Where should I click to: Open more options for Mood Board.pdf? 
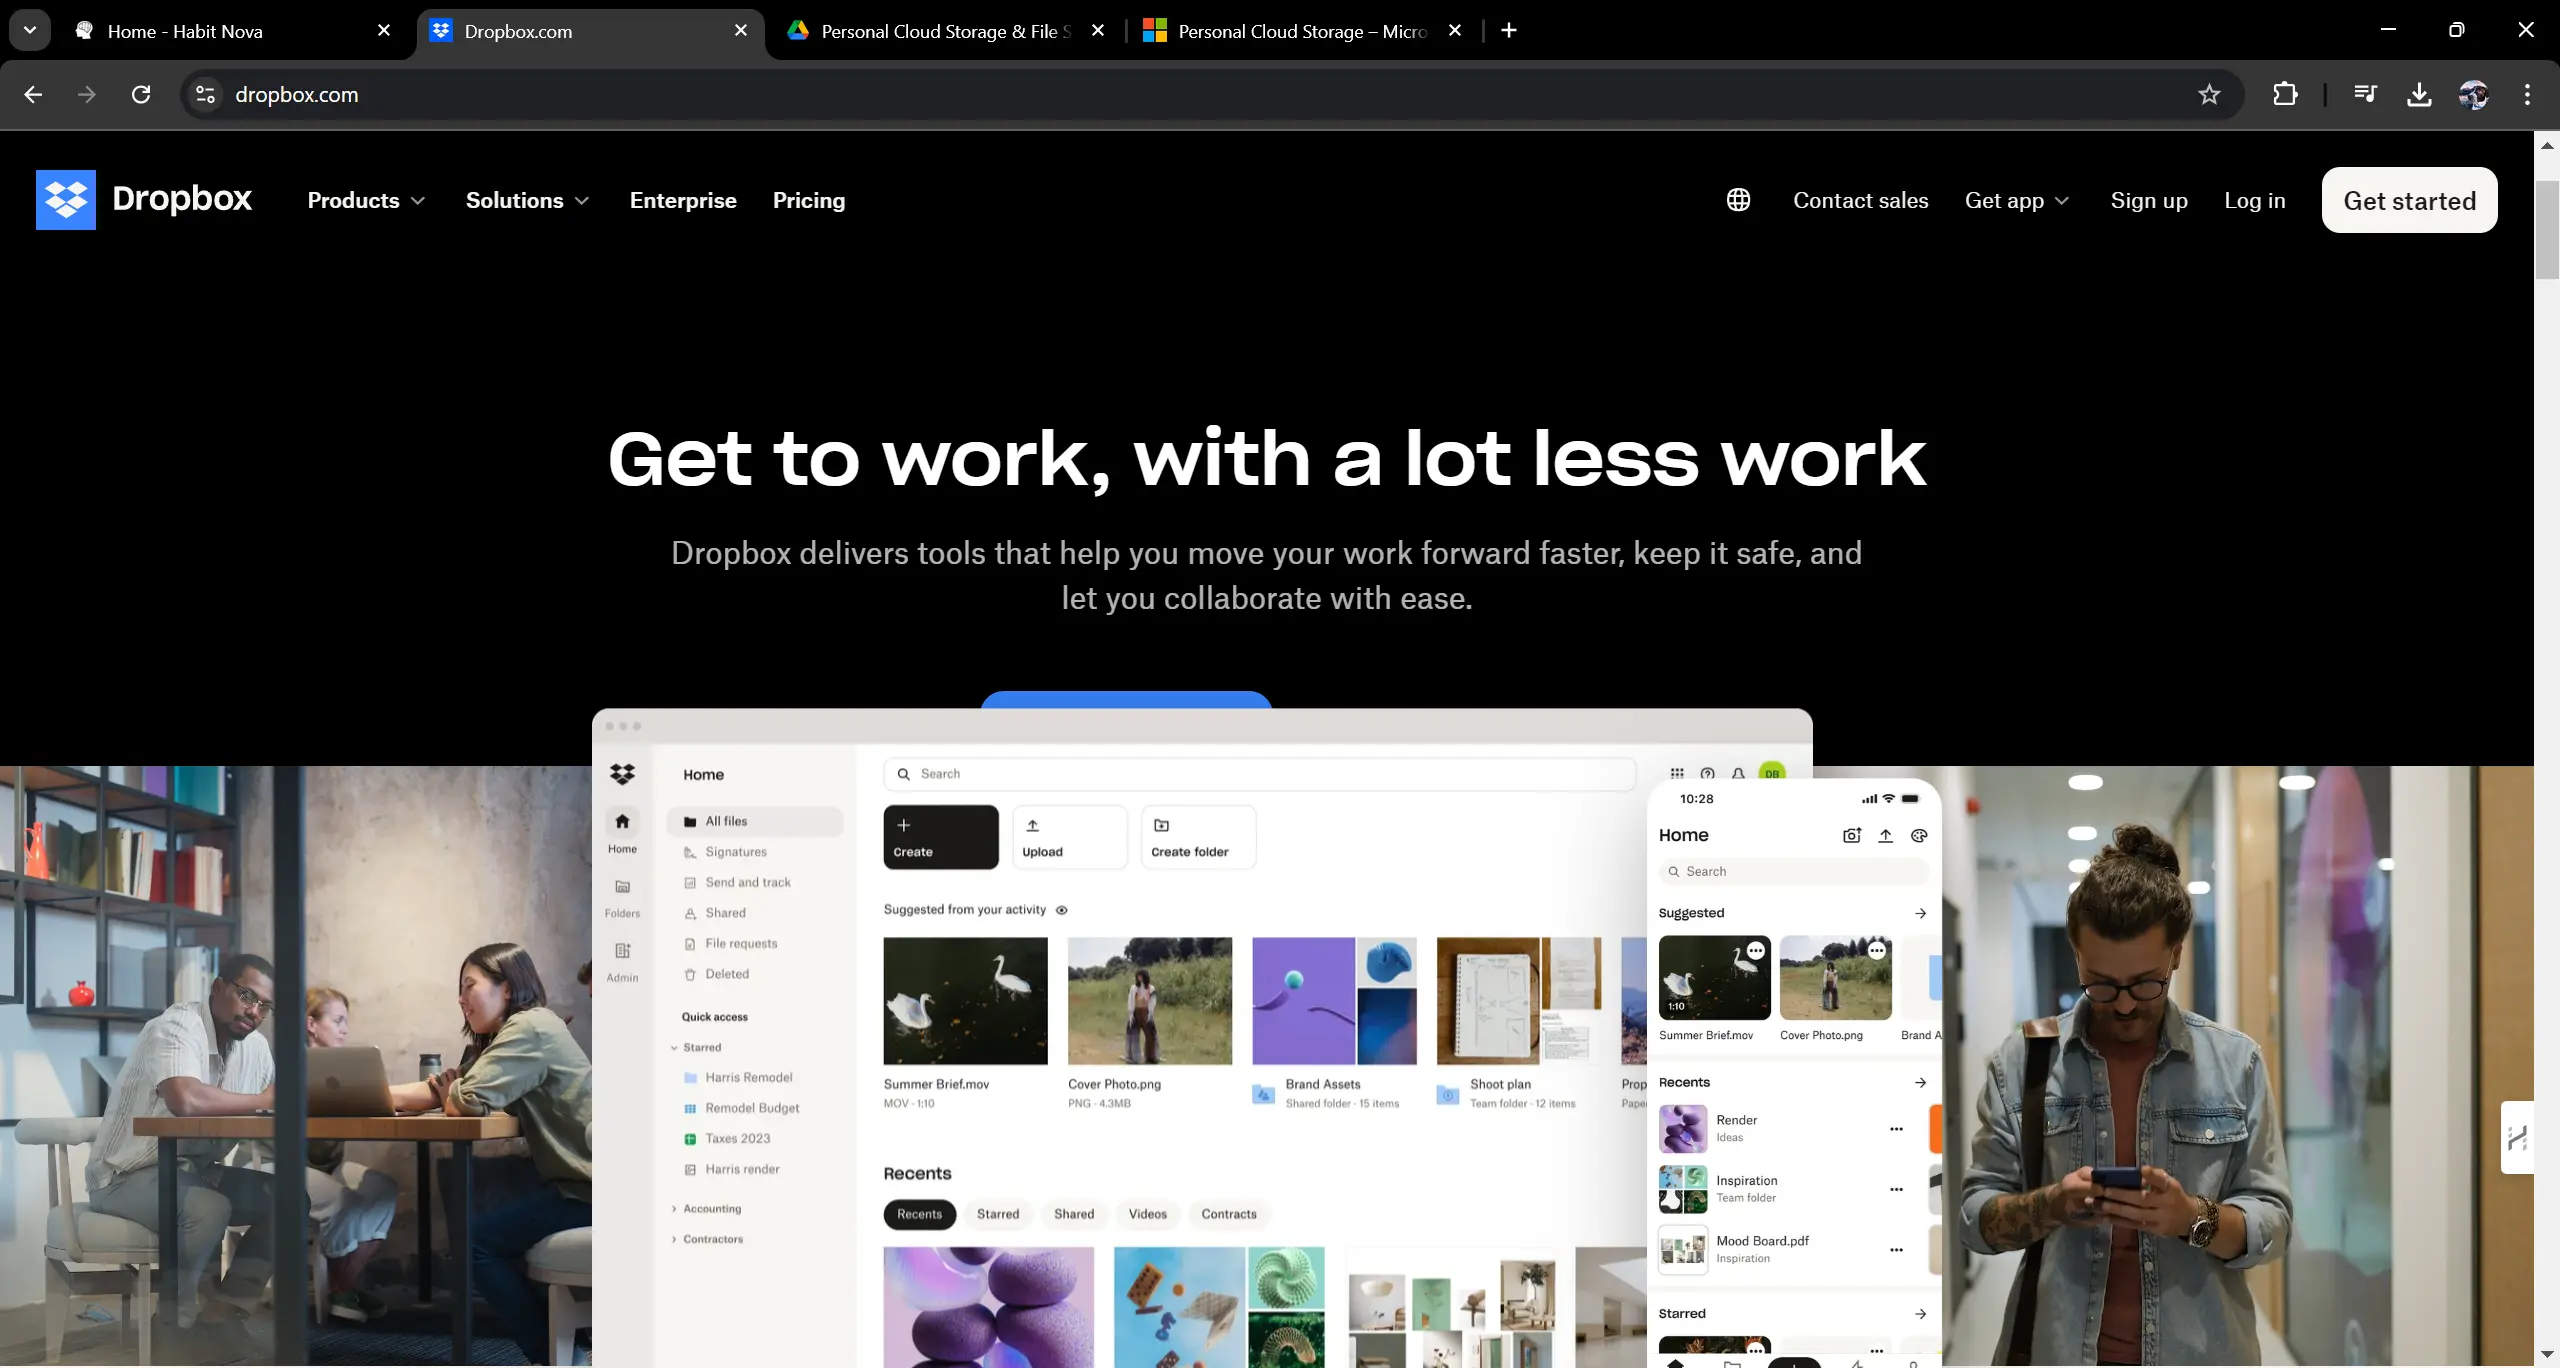(1896, 1250)
